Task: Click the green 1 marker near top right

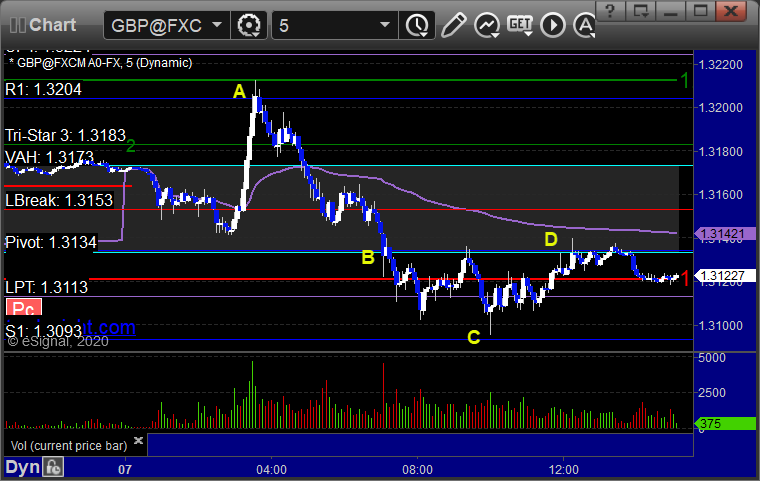Action: click(684, 80)
